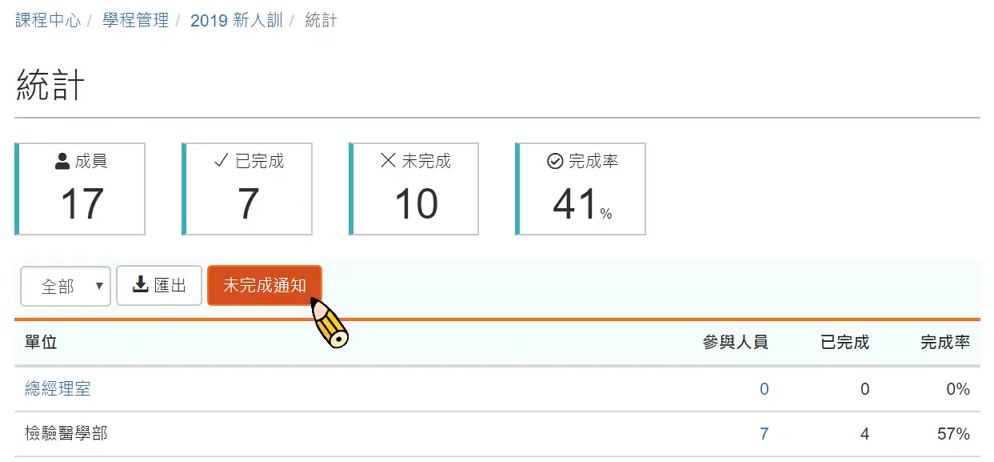Click the 完成率 column header
Viewport: 994px width, 462px height.
tap(945, 342)
